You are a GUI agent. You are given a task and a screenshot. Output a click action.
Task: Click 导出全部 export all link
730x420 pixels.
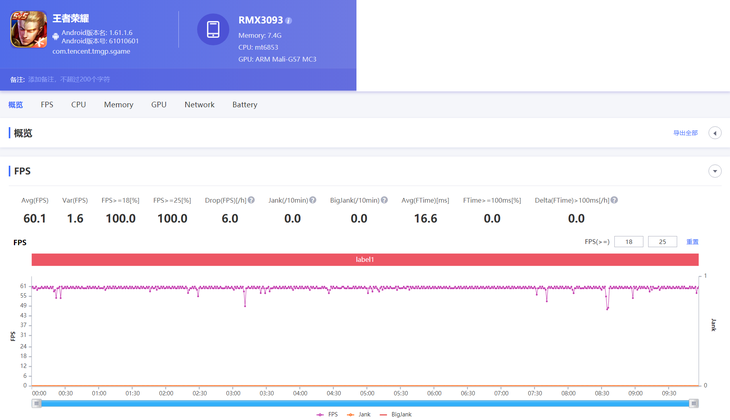[685, 133]
